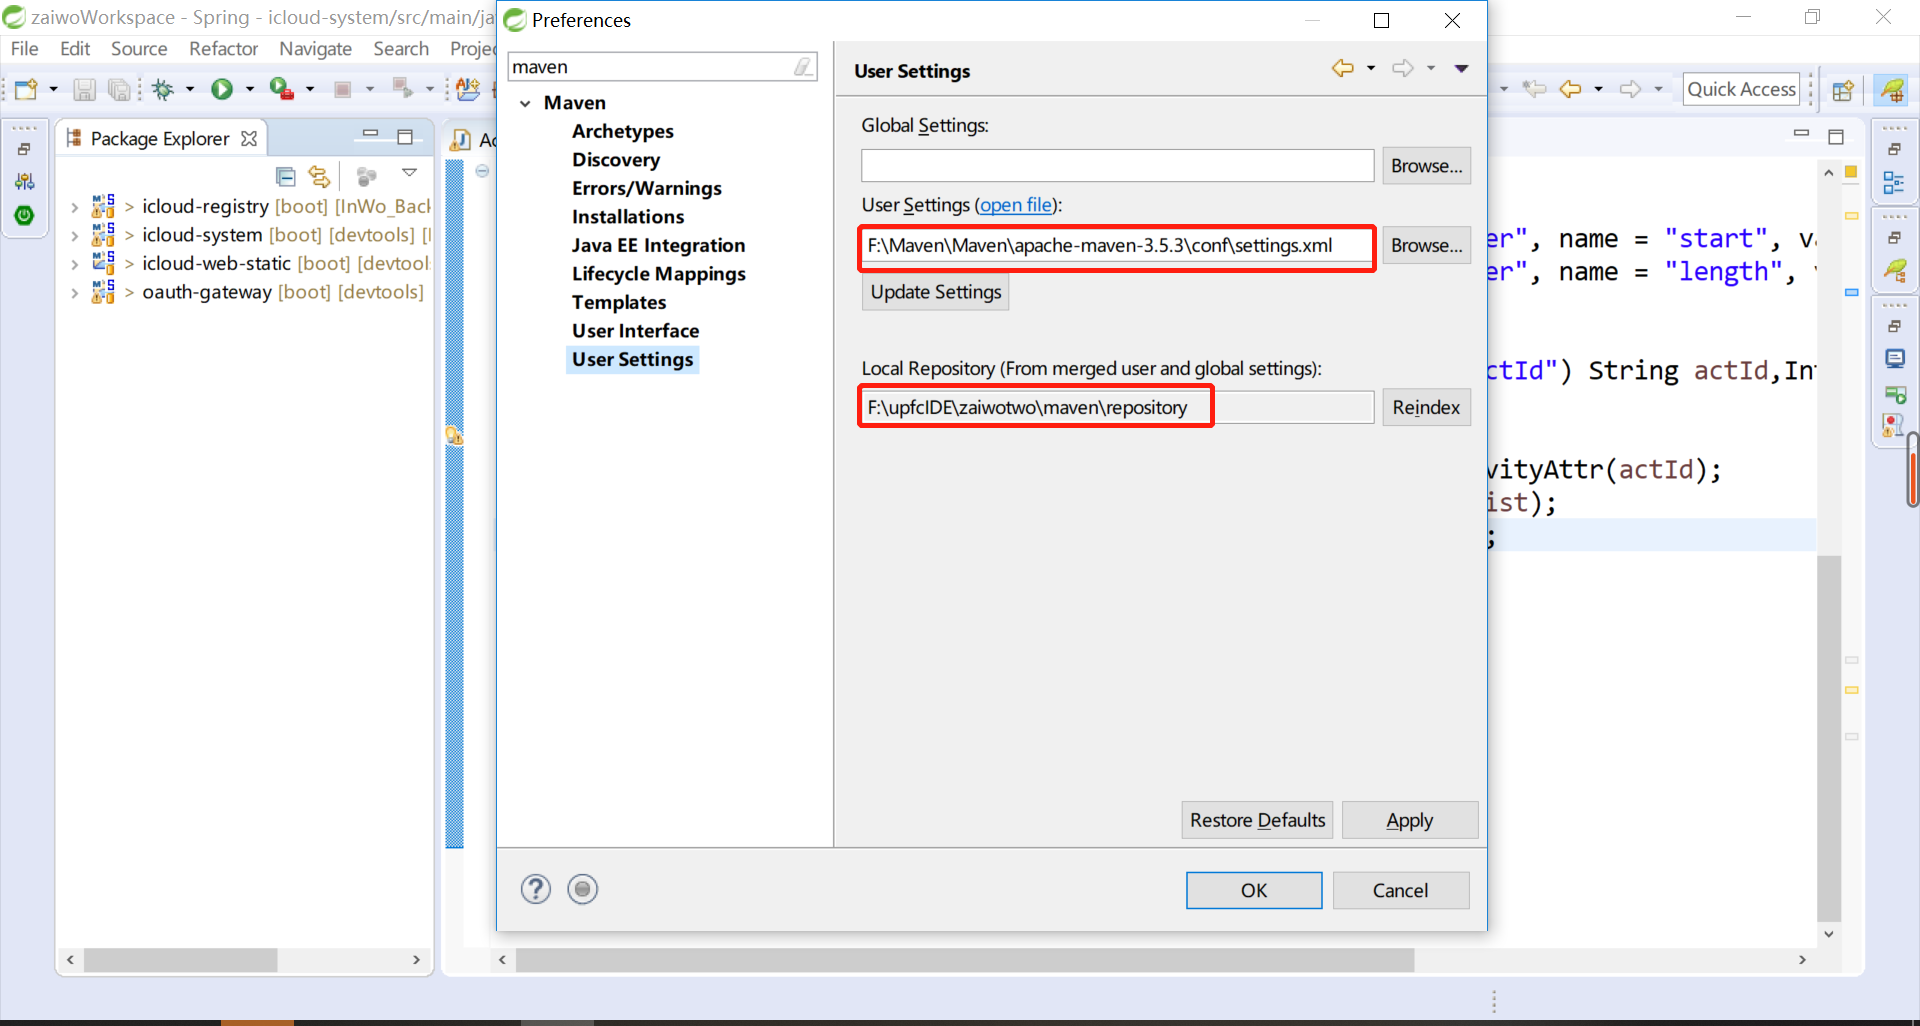This screenshot has width=1920, height=1026.
Task: Click Run External Tools toolbox icon
Action: 282,89
